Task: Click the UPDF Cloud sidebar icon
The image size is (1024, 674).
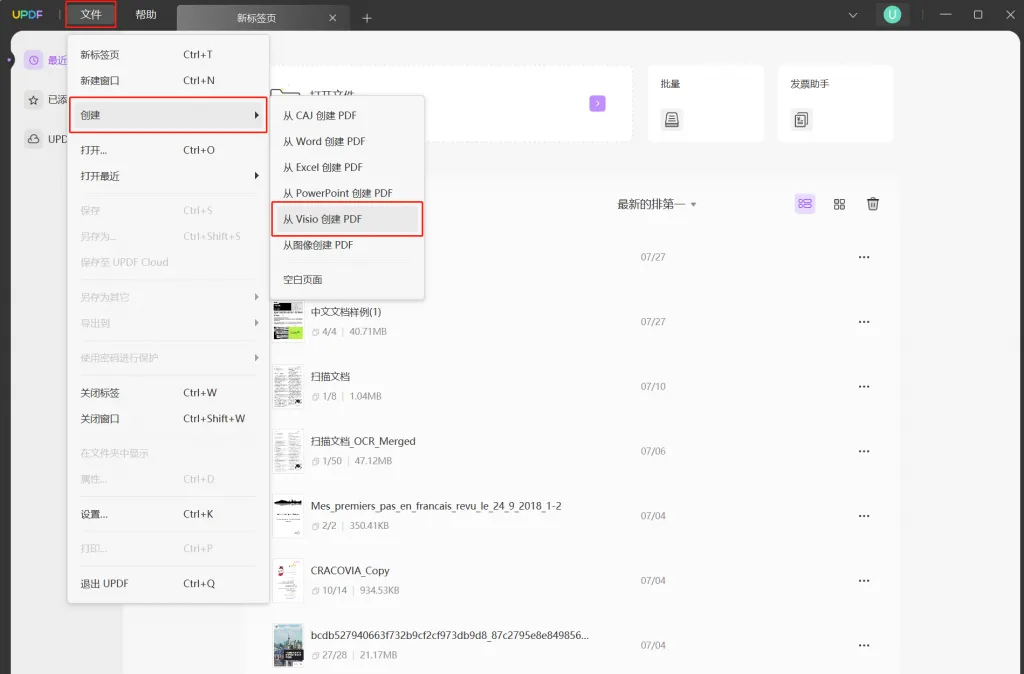Action: pyautogui.click(x=33, y=139)
